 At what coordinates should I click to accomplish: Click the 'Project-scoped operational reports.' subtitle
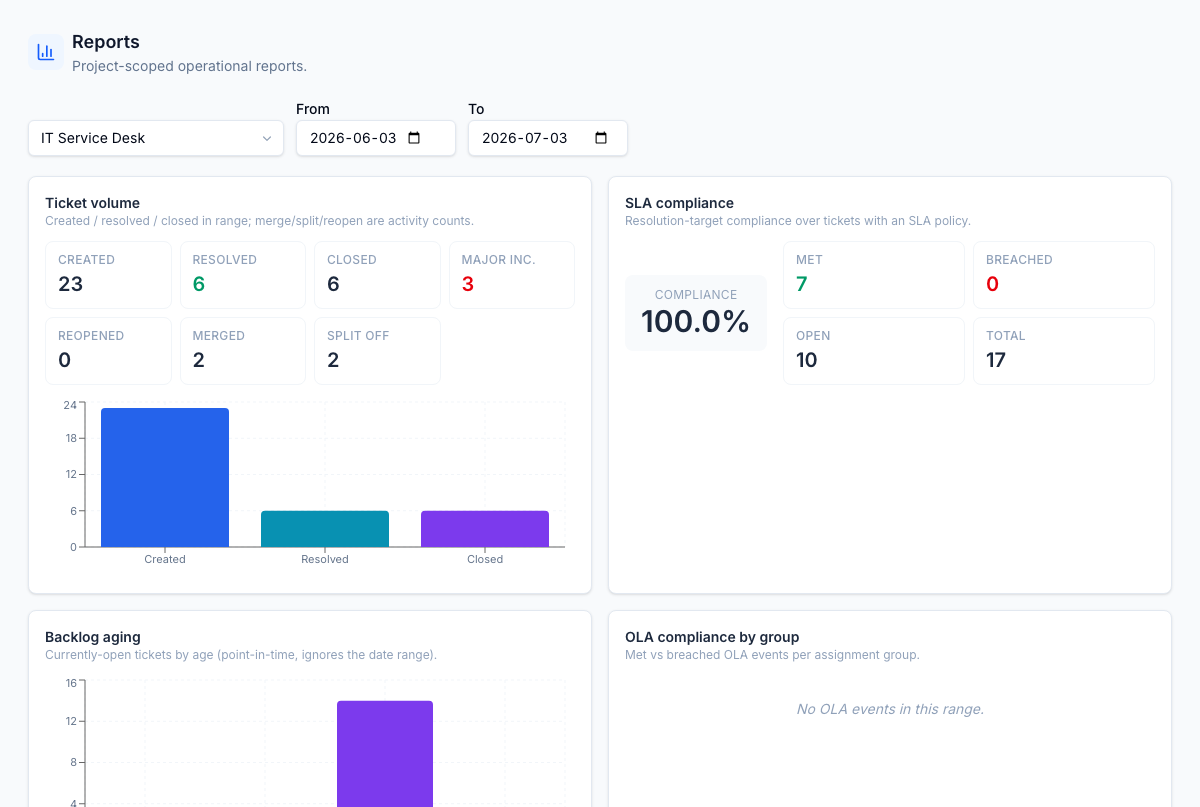click(x=189, y=66)
